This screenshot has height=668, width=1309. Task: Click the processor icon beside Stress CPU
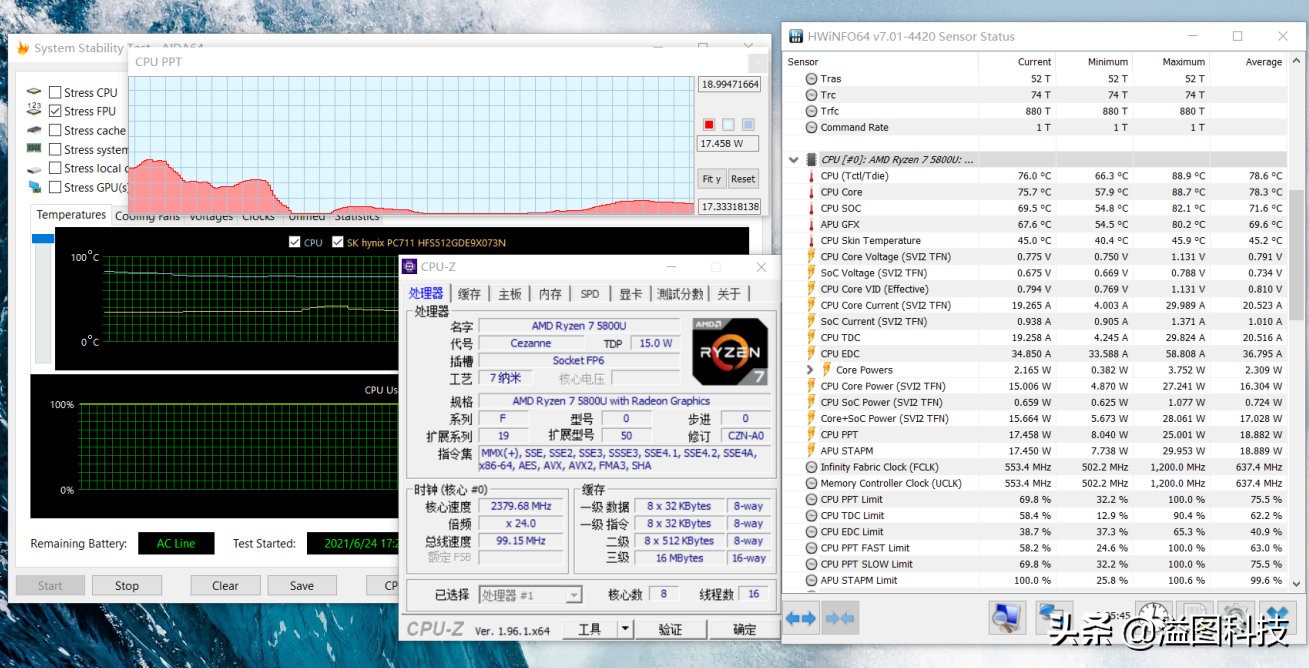[34, 92]
